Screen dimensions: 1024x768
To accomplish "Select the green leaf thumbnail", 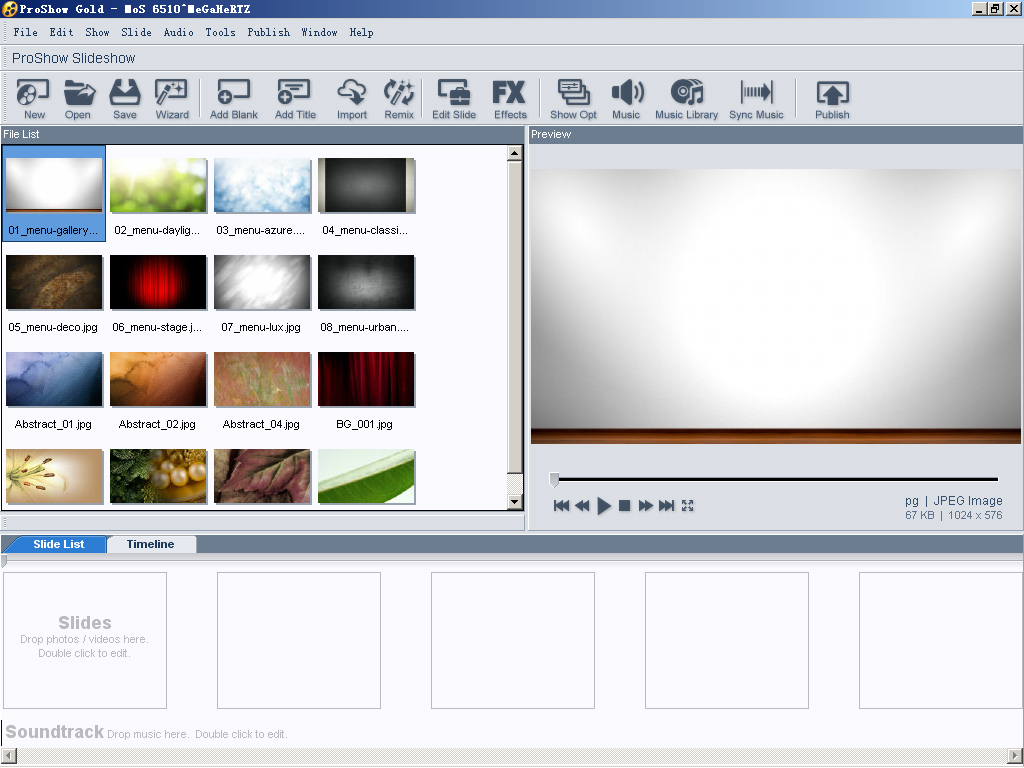I will [366, 476].
